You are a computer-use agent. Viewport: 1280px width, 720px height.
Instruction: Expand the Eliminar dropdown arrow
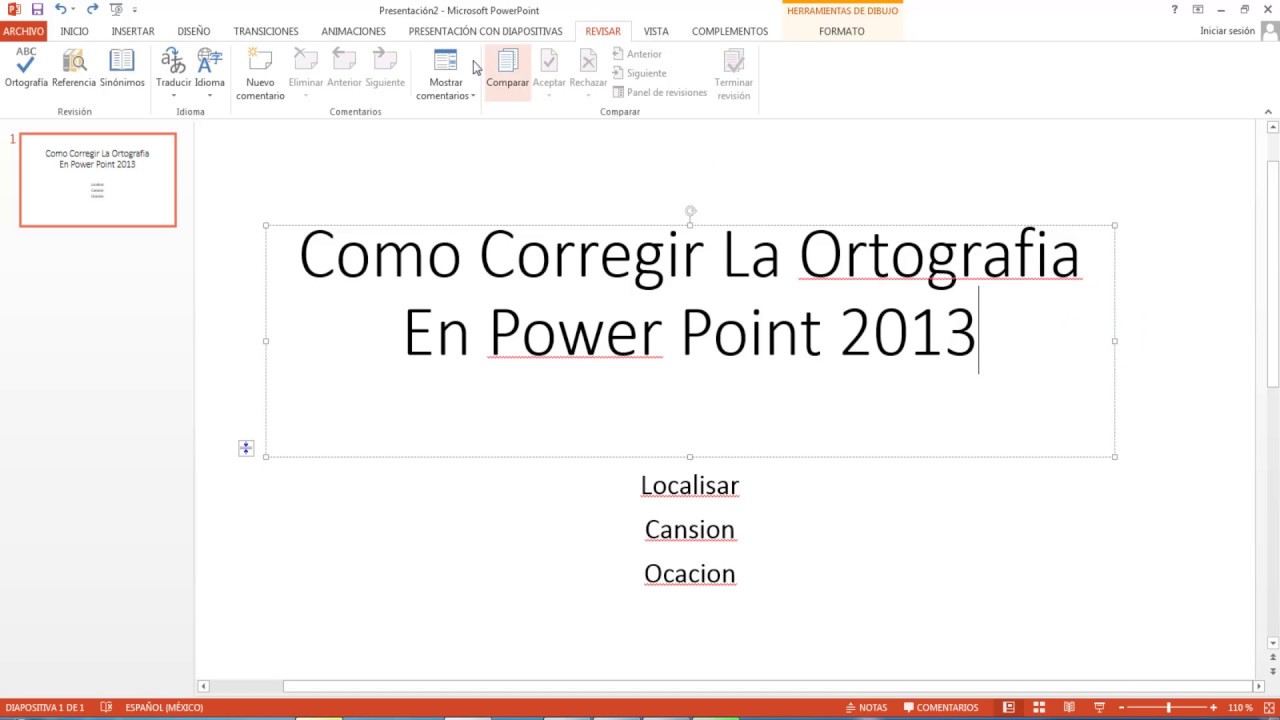click(x=306, y=96)
